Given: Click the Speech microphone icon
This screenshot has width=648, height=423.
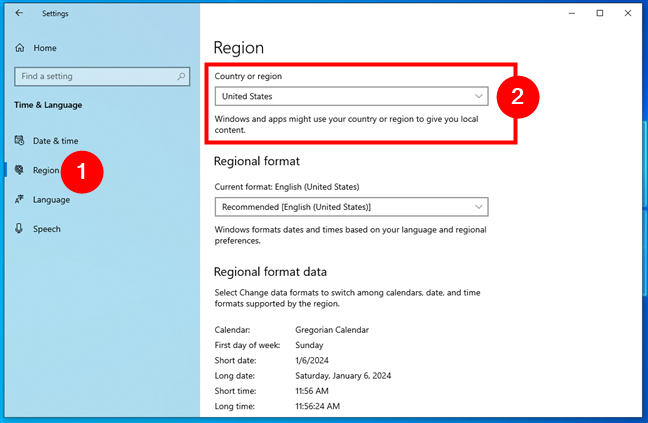Looking at the screenshot, I should pyautogui.click(x=19, y=228).
